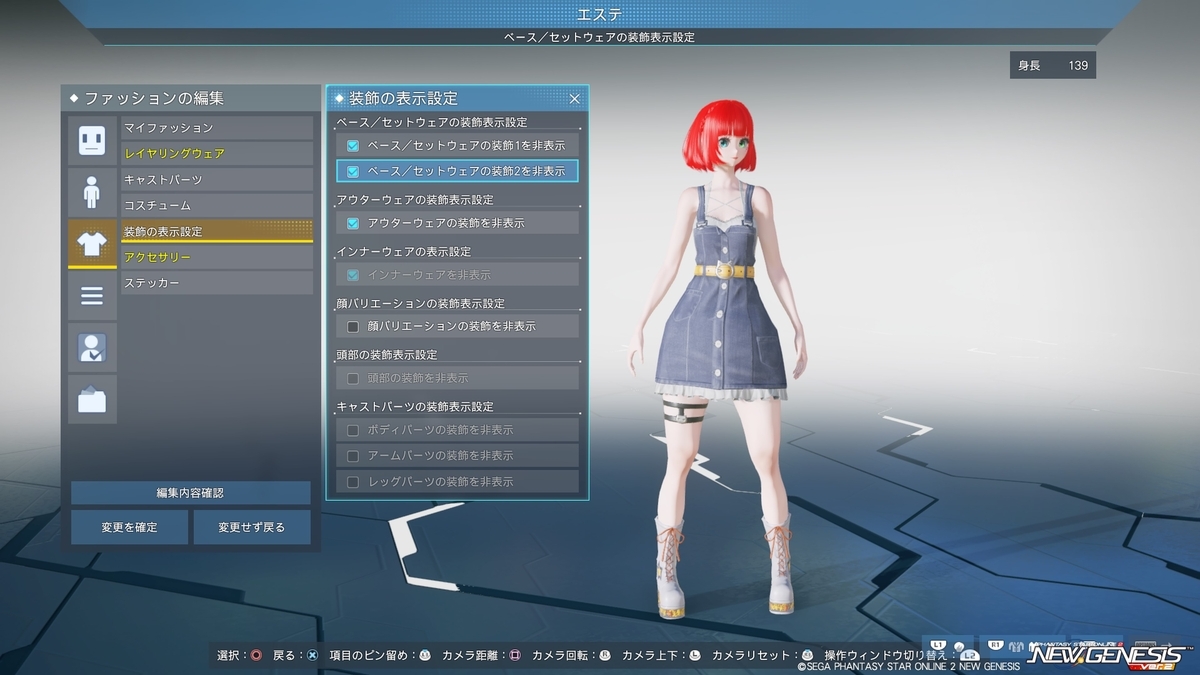Click the character's yellow belt

click(725, 270)
